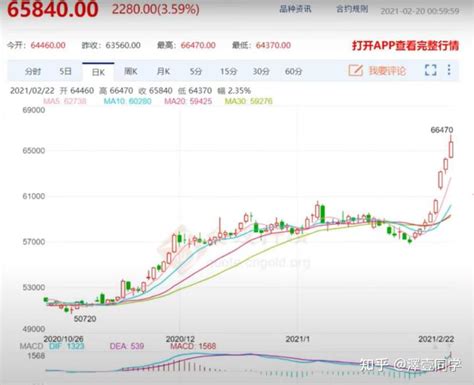Click the 65000 price axis label

click(x=34, y=150)
